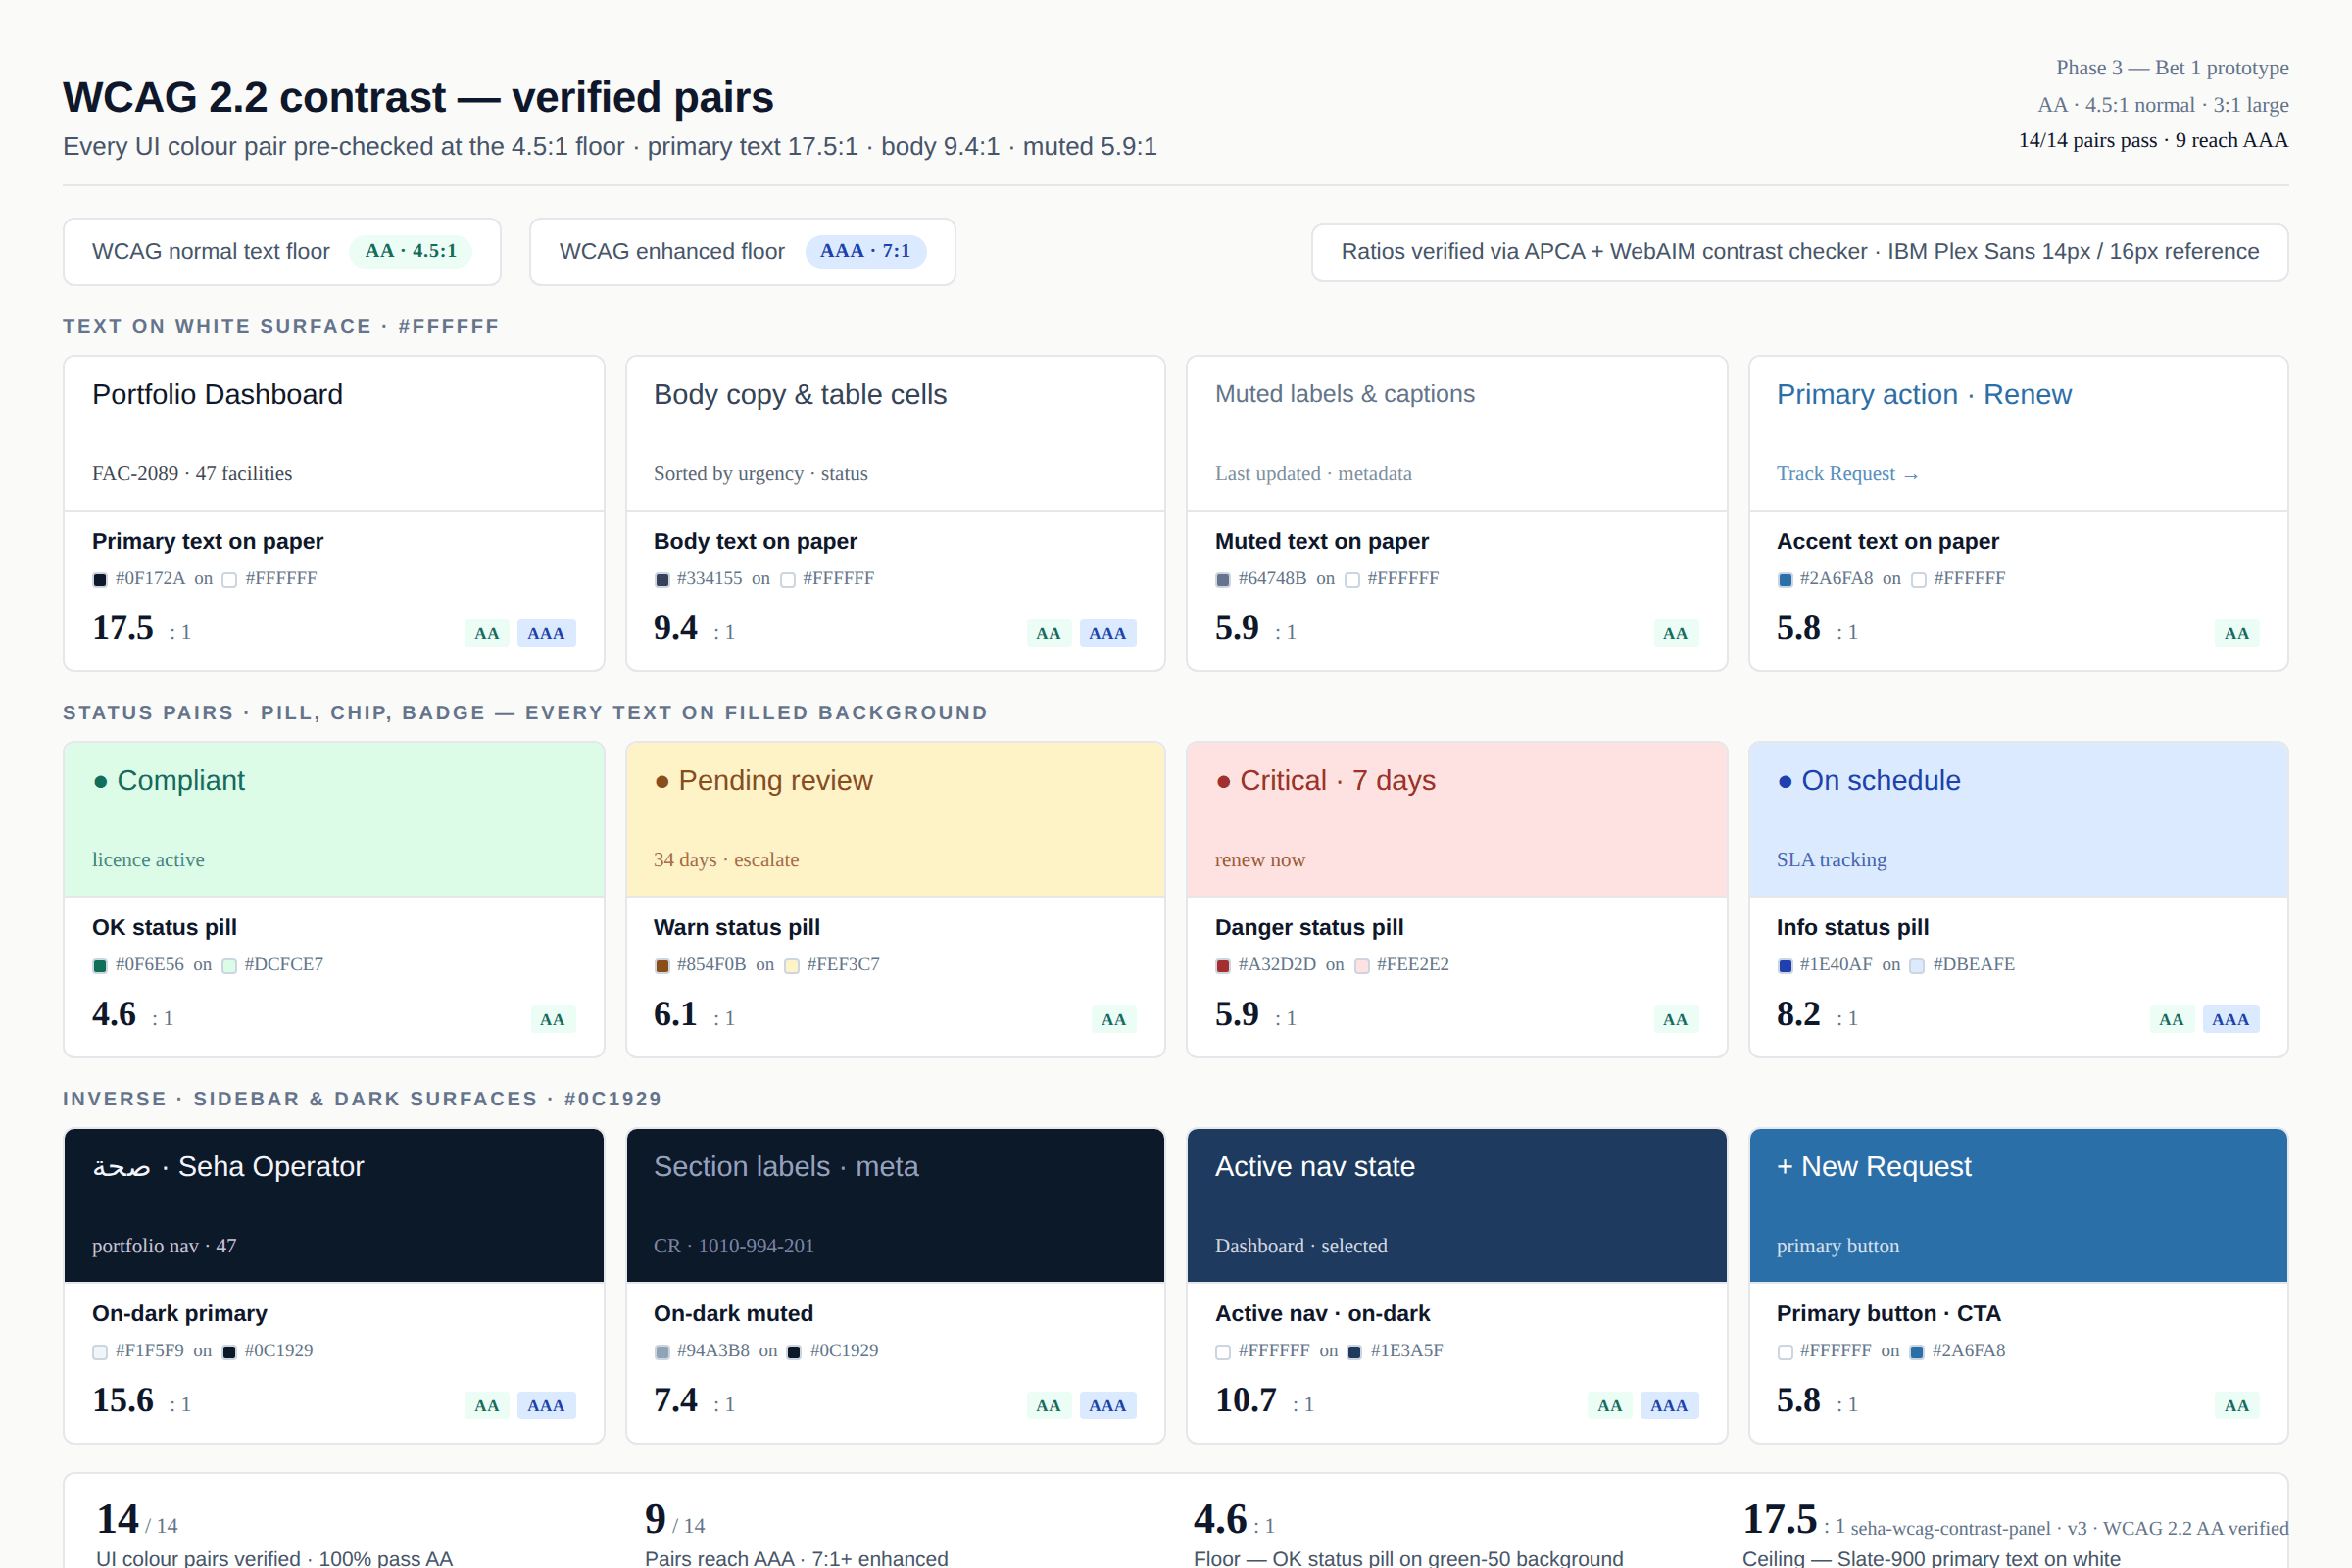Click the + New Request button preview
This screenshot has width=2352, height=1568.
[1873, 1167]
